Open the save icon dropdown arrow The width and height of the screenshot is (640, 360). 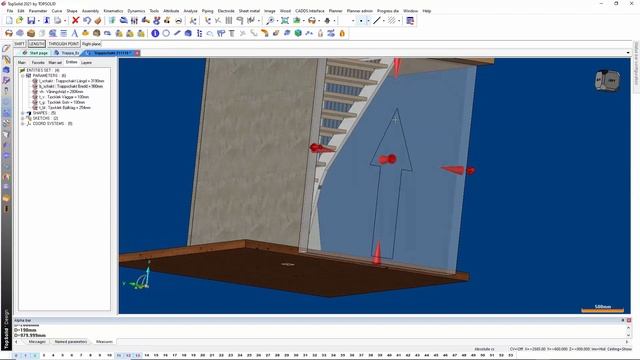(x=38, y=21)
